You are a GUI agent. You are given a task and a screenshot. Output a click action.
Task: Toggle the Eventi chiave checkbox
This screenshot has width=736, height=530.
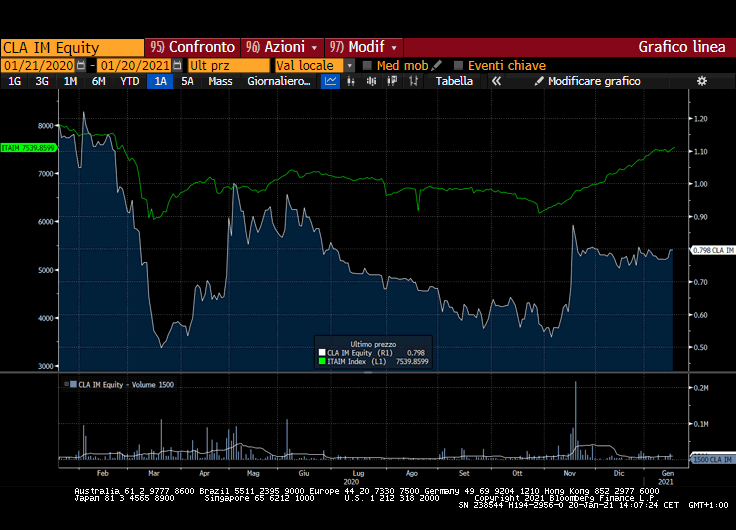pos(459,65)
